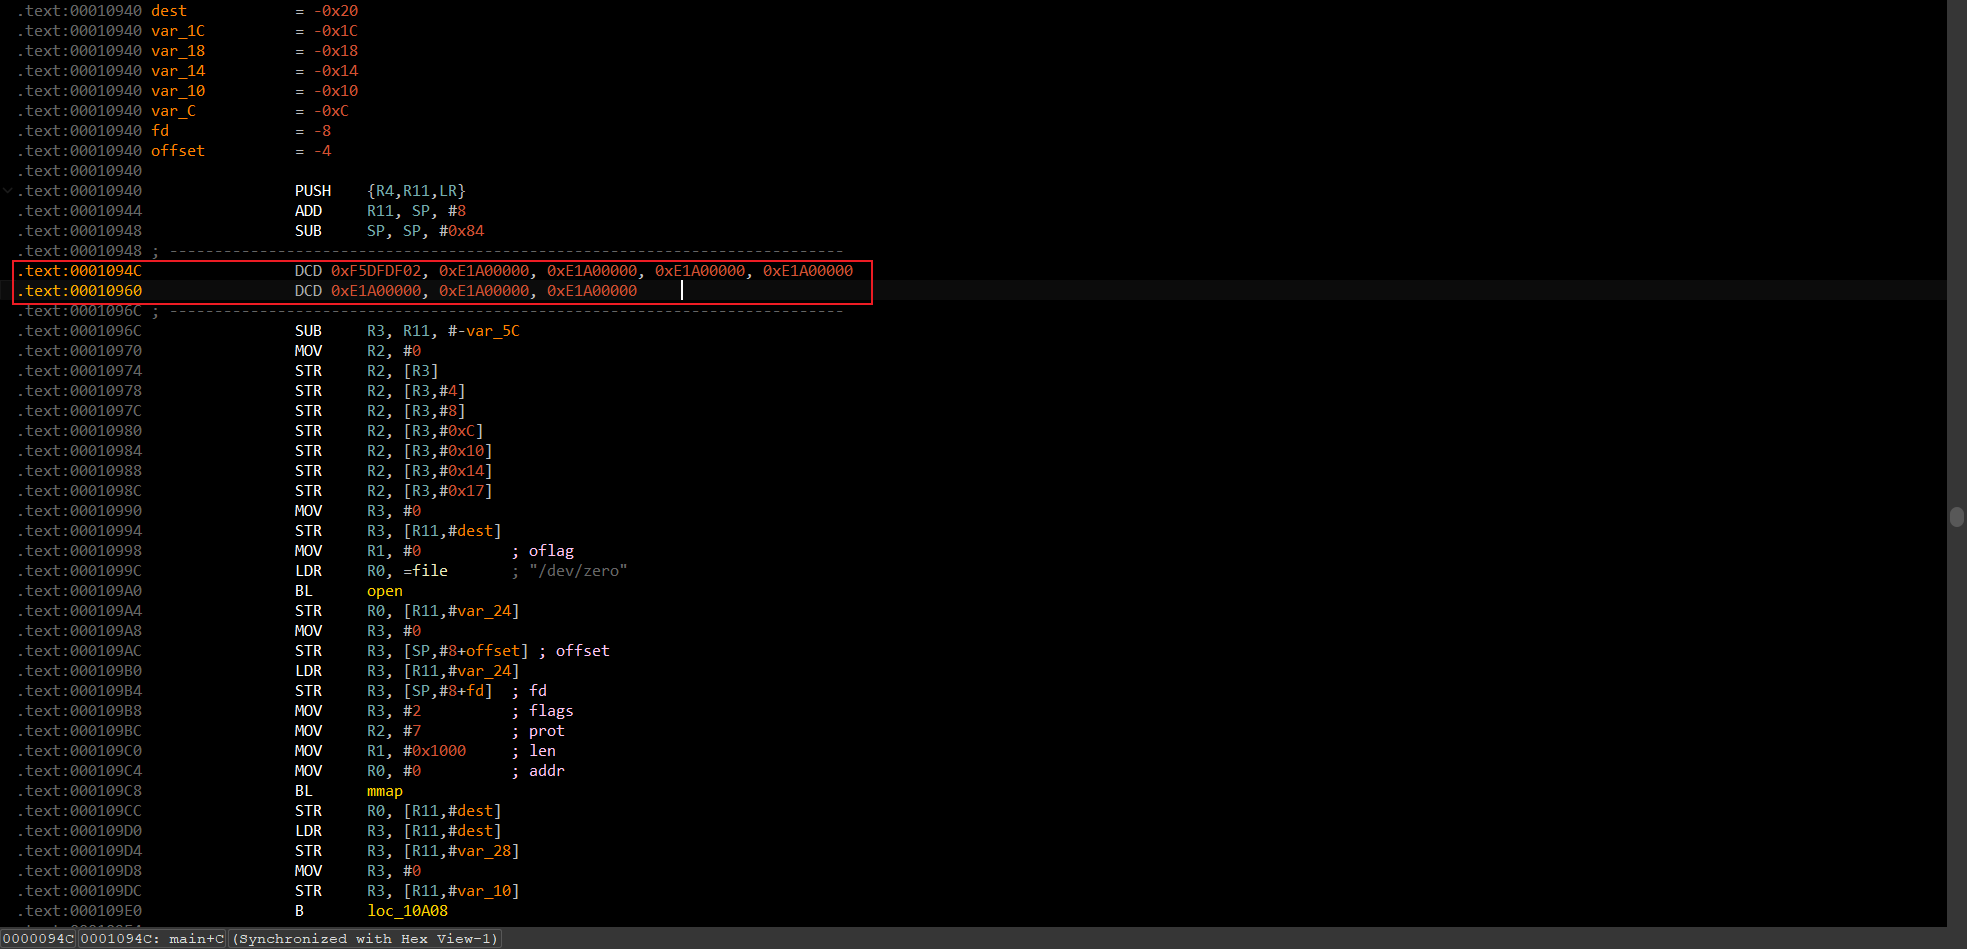Click the 'fd' variable definition name
Screen dimensions: 1967x949
coord(160,131)
